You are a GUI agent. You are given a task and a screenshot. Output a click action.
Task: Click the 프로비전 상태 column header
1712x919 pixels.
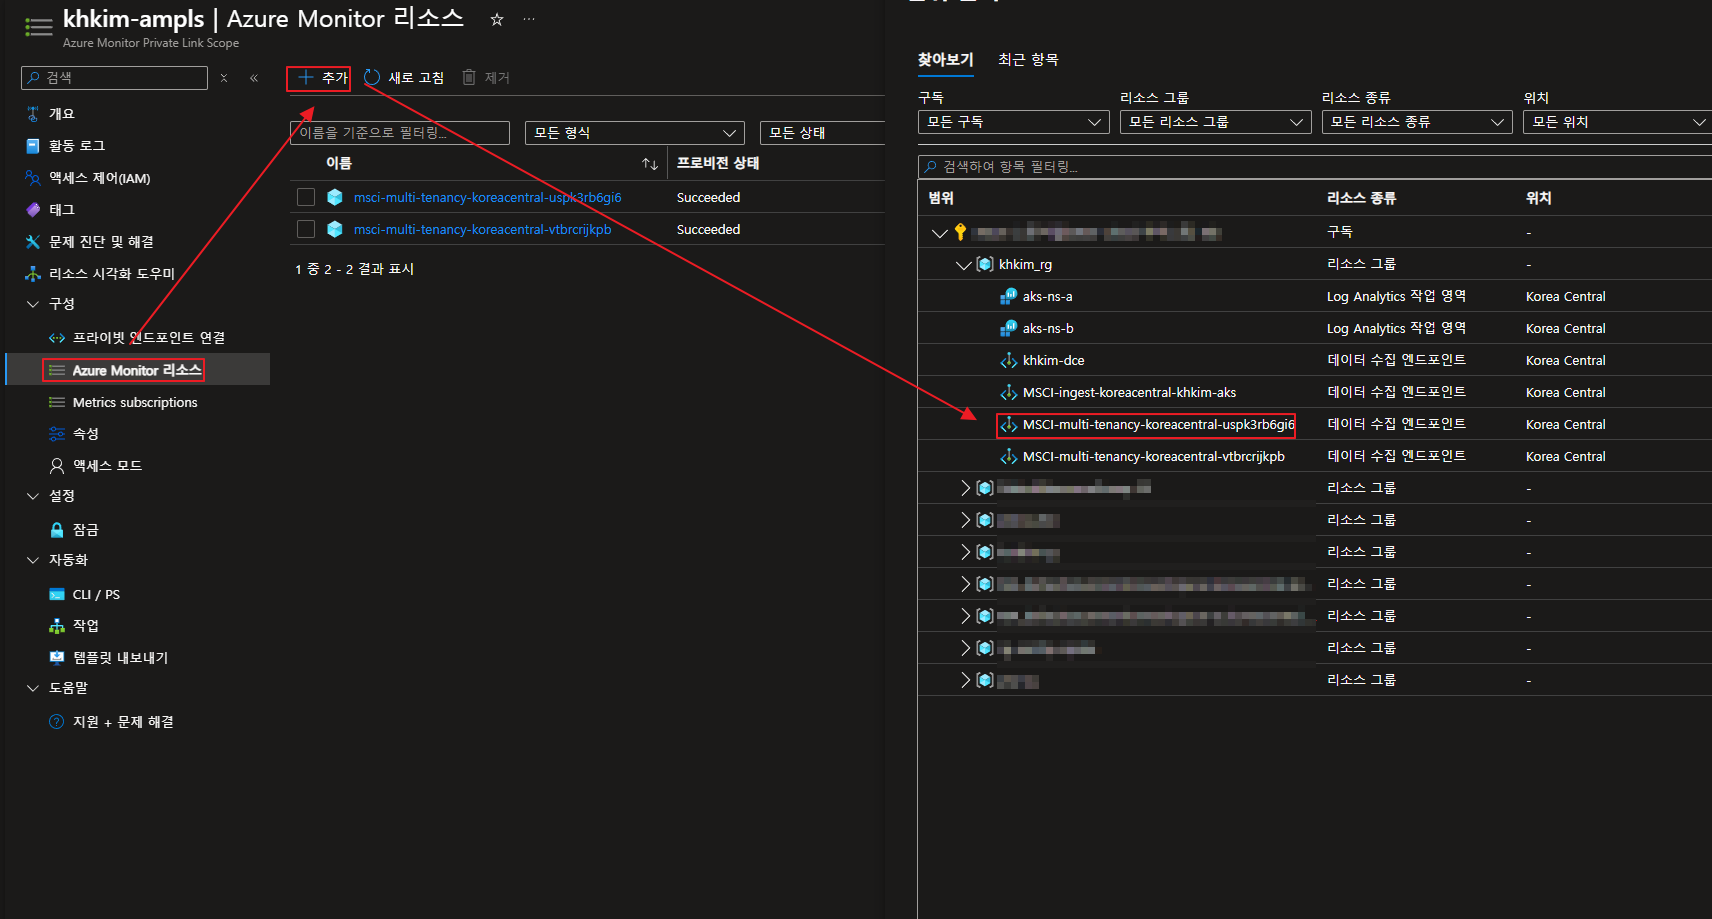pos(718,163)
